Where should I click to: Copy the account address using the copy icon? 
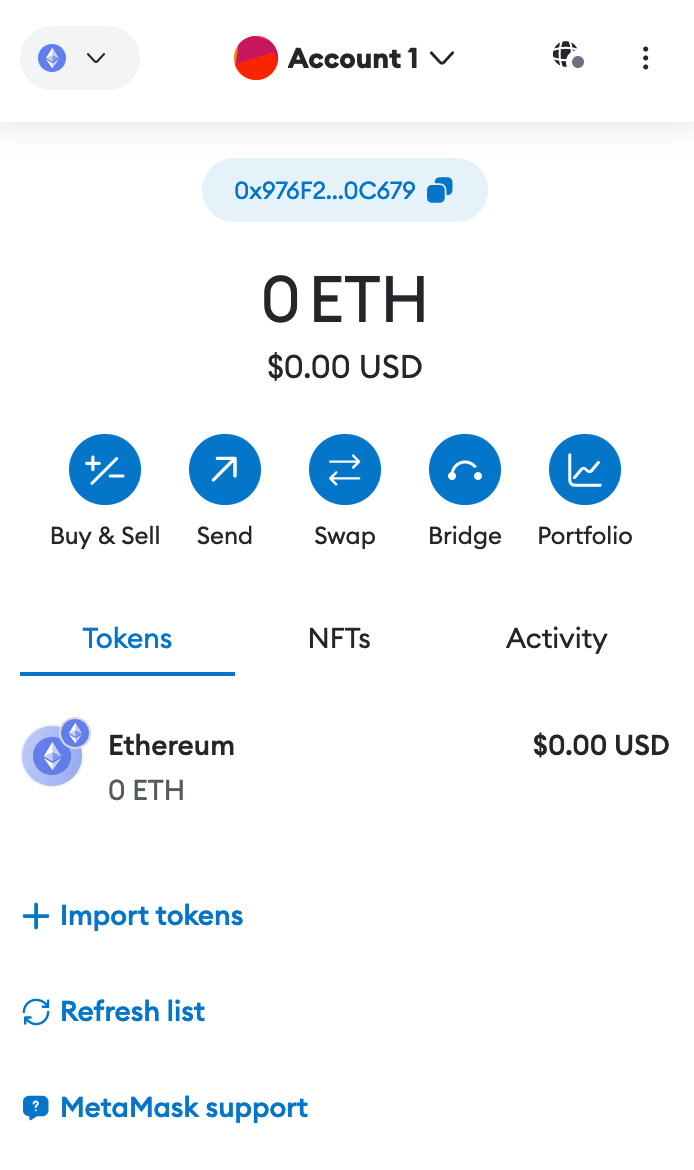[x=440, y=190]
